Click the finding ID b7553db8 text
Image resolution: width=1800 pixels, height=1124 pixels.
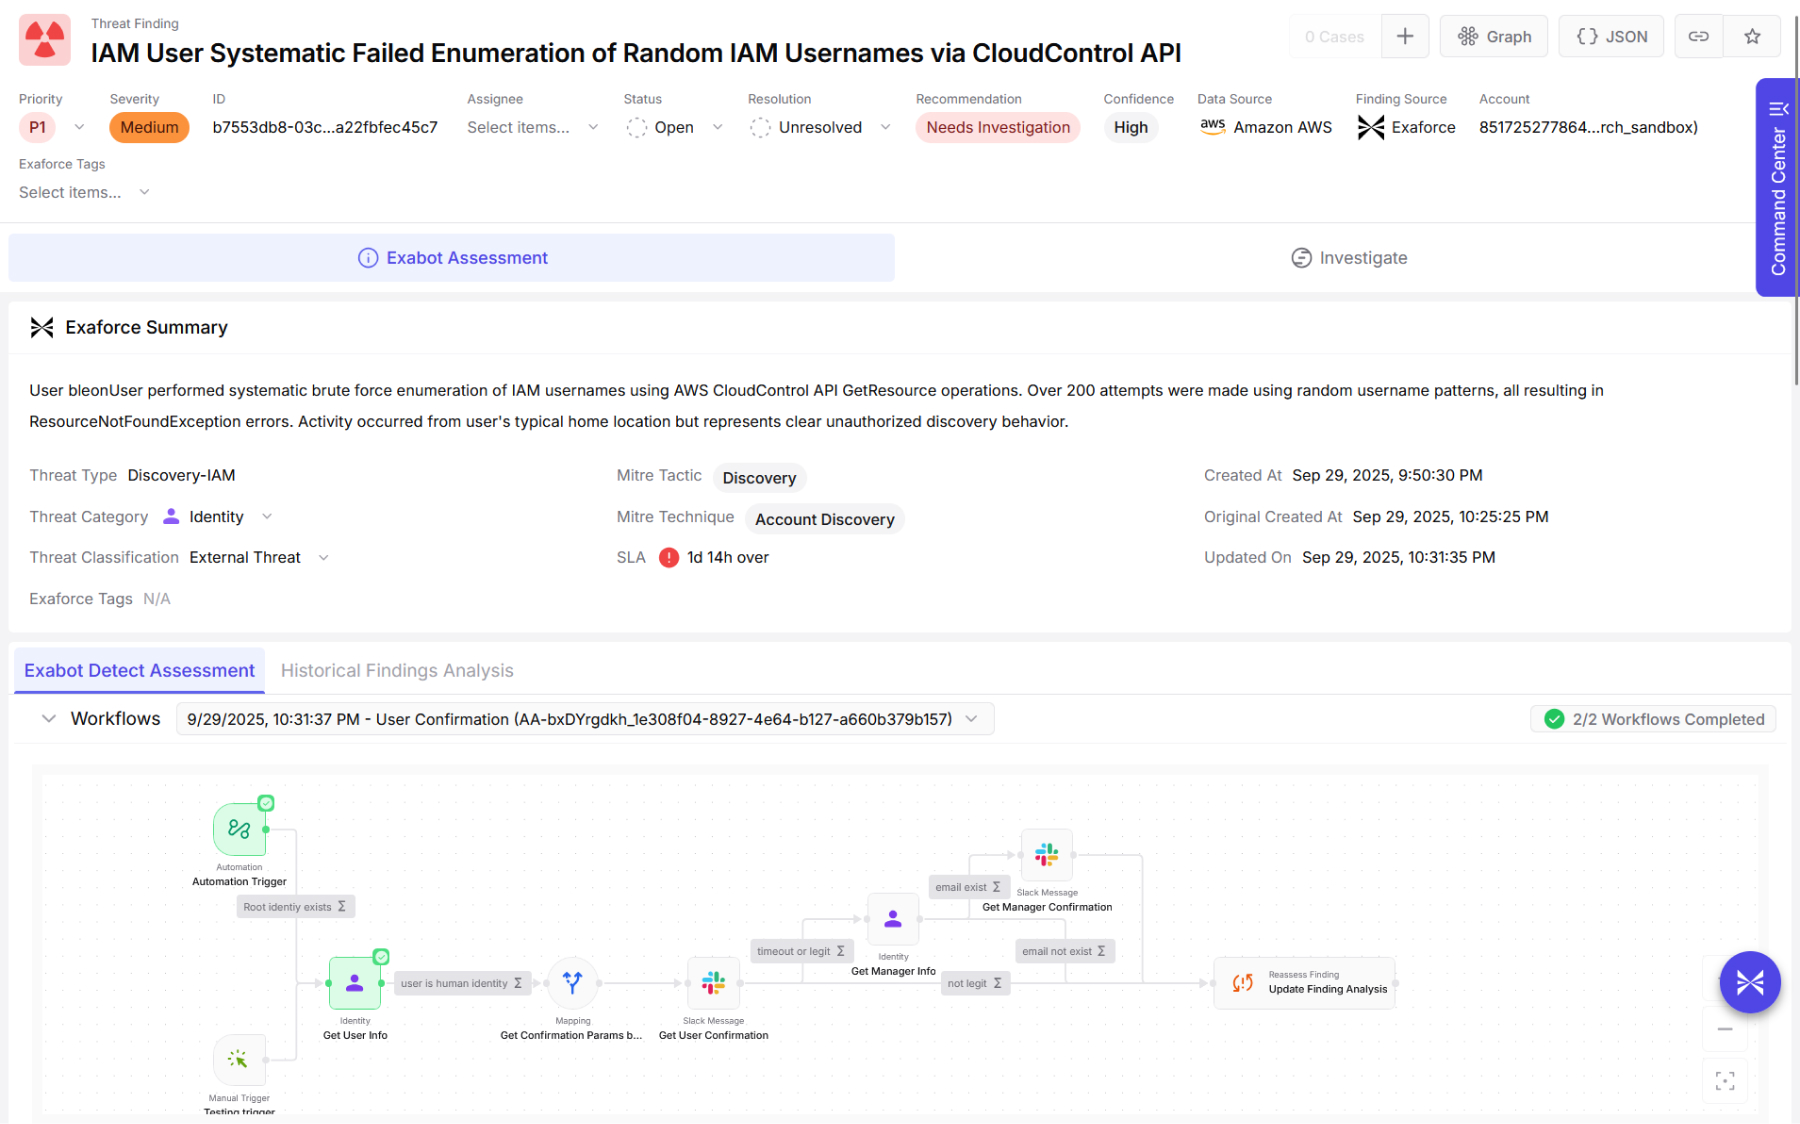[x=325, y=127]
